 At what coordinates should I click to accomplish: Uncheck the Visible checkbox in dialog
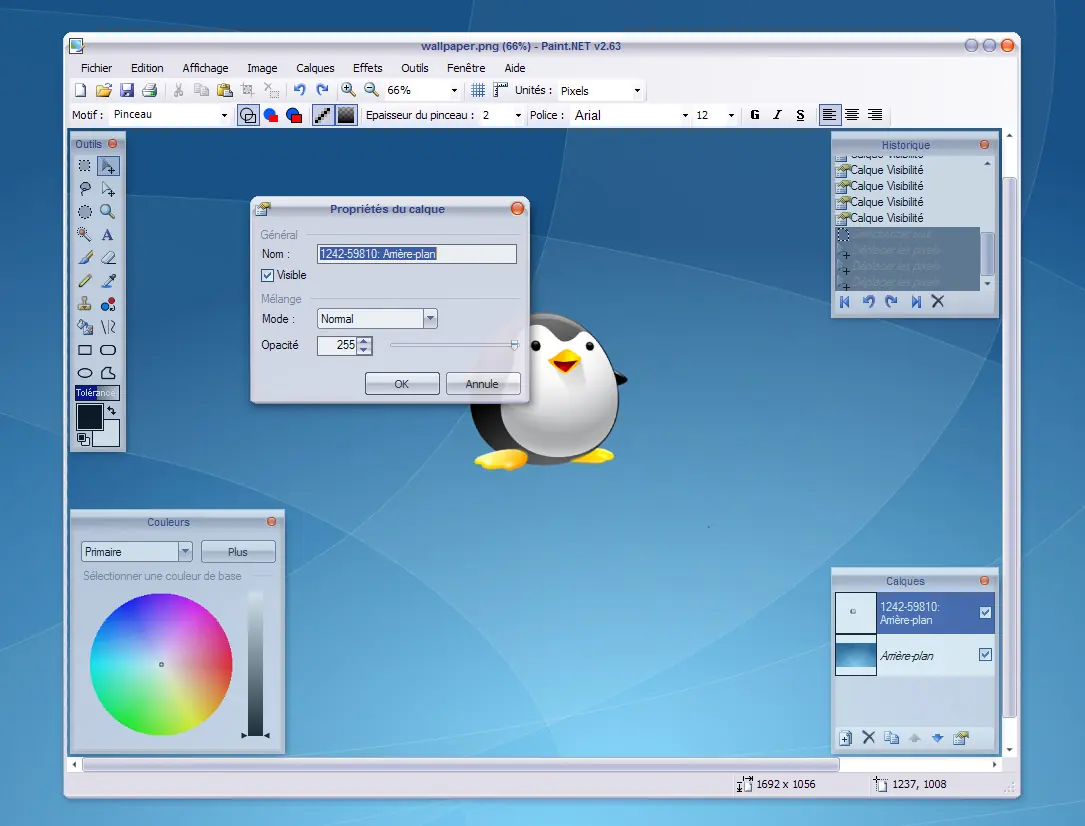267,275
